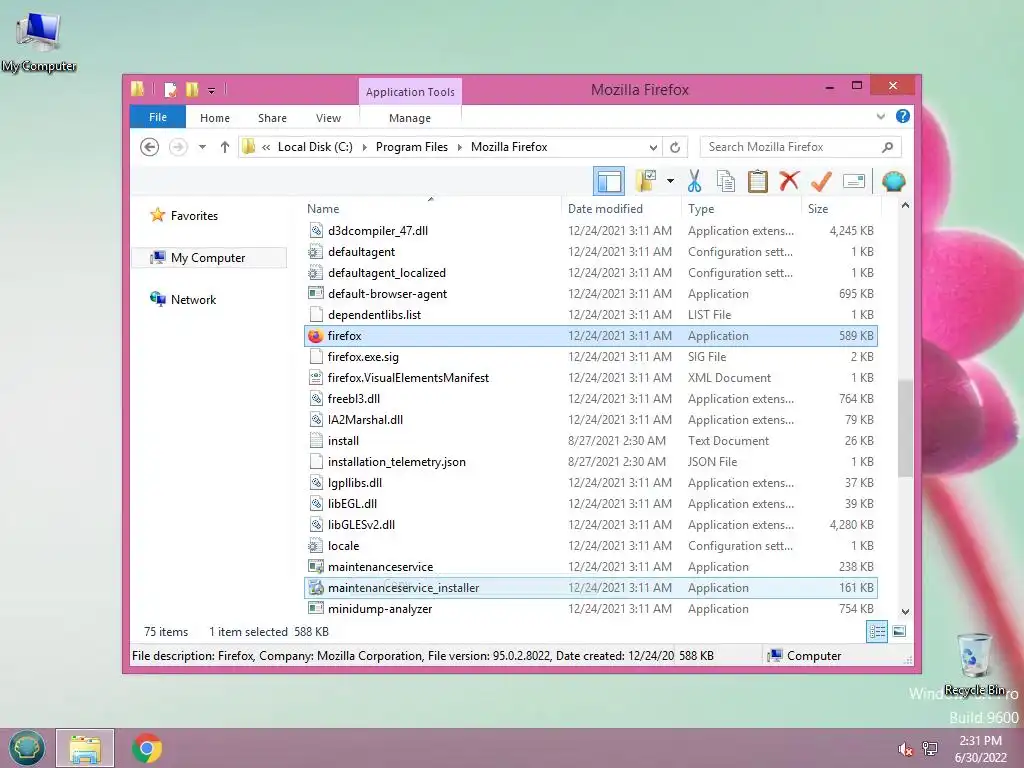
Task: Select the d3dcompiler_47.dll file
Action: point(590,231)
